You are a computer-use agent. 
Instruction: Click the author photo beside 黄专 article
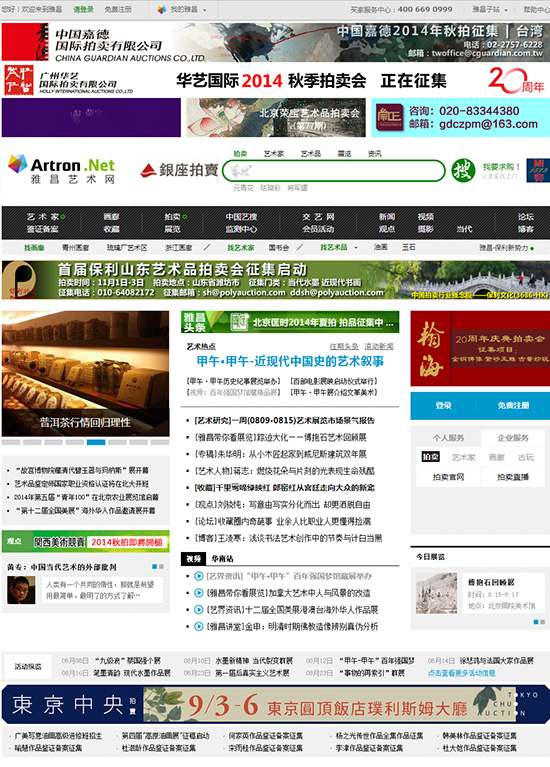21,590
